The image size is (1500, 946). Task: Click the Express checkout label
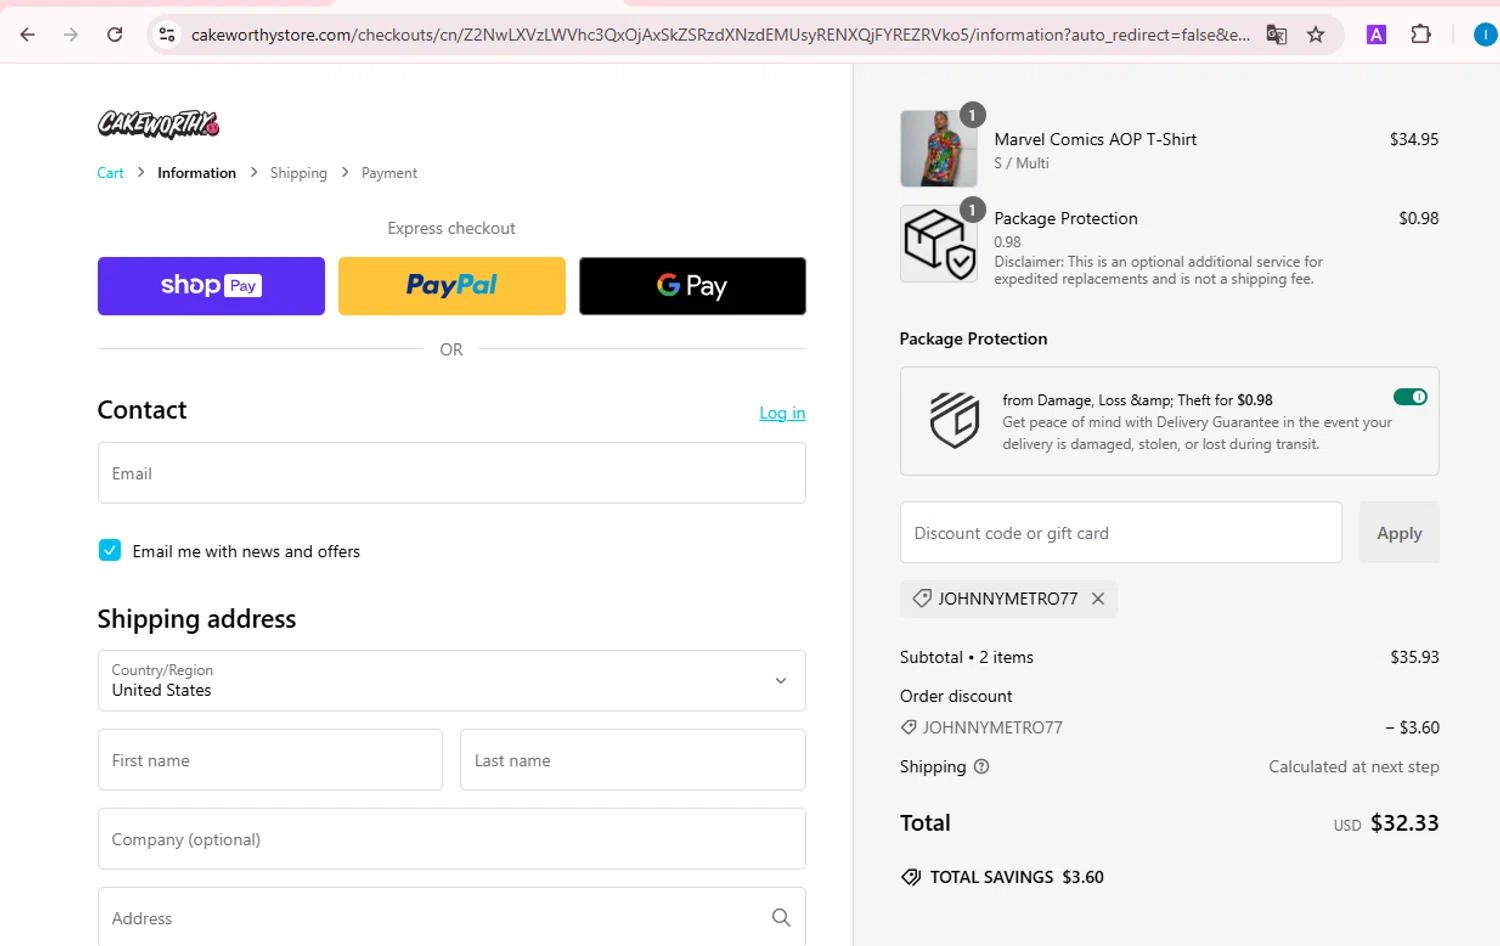tap(452, 228)
